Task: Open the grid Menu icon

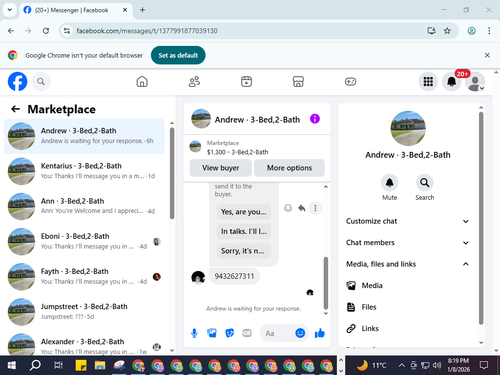Action: [428, 81]
